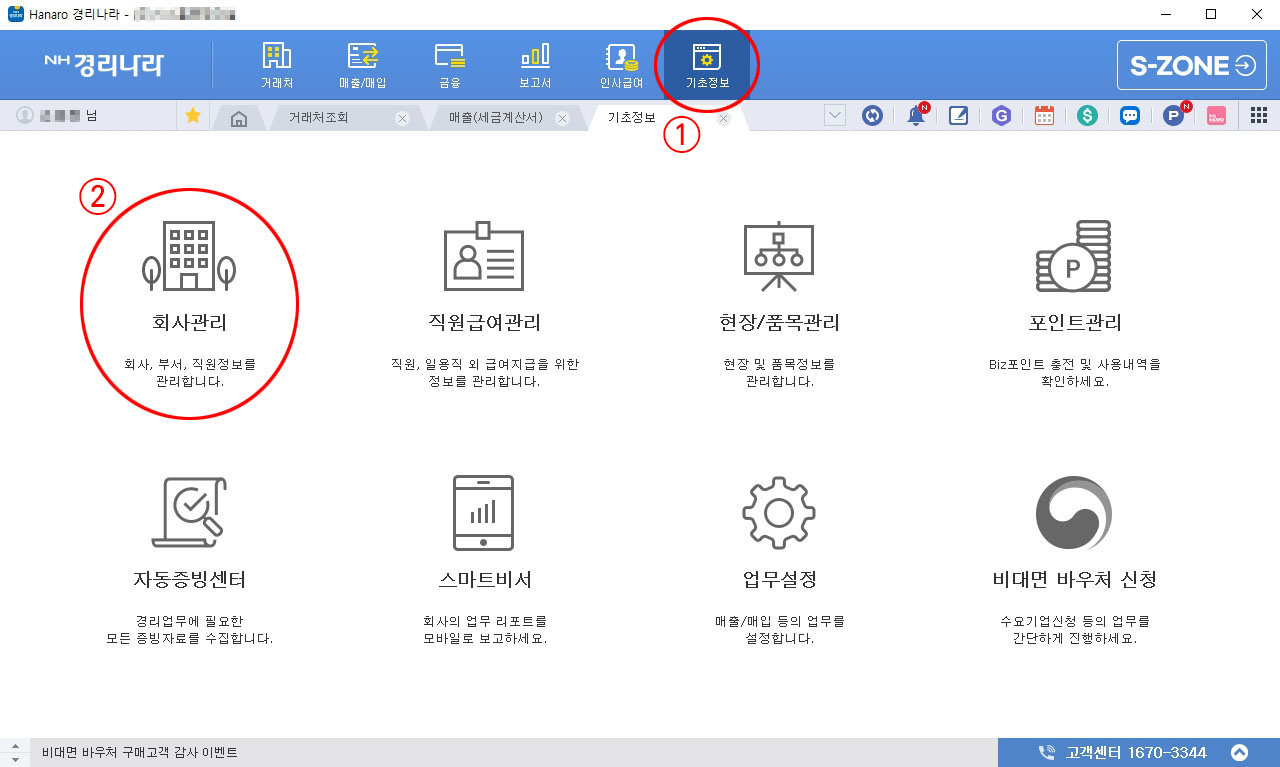Expand the bottom-right up chevron button
This screenshot has height=767, width=1280.
point(1239,752)
